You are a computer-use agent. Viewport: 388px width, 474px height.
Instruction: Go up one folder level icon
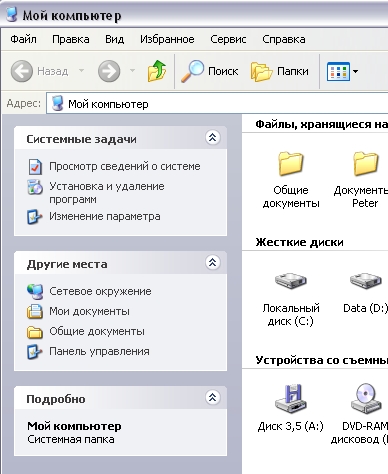pos(157,71)
